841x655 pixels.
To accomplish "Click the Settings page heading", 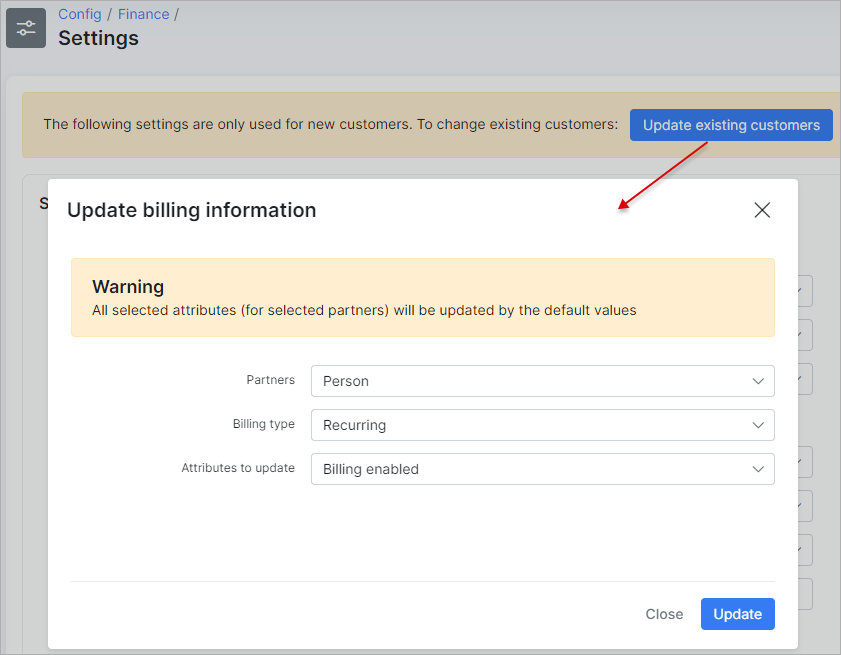I will coord(98,39).
